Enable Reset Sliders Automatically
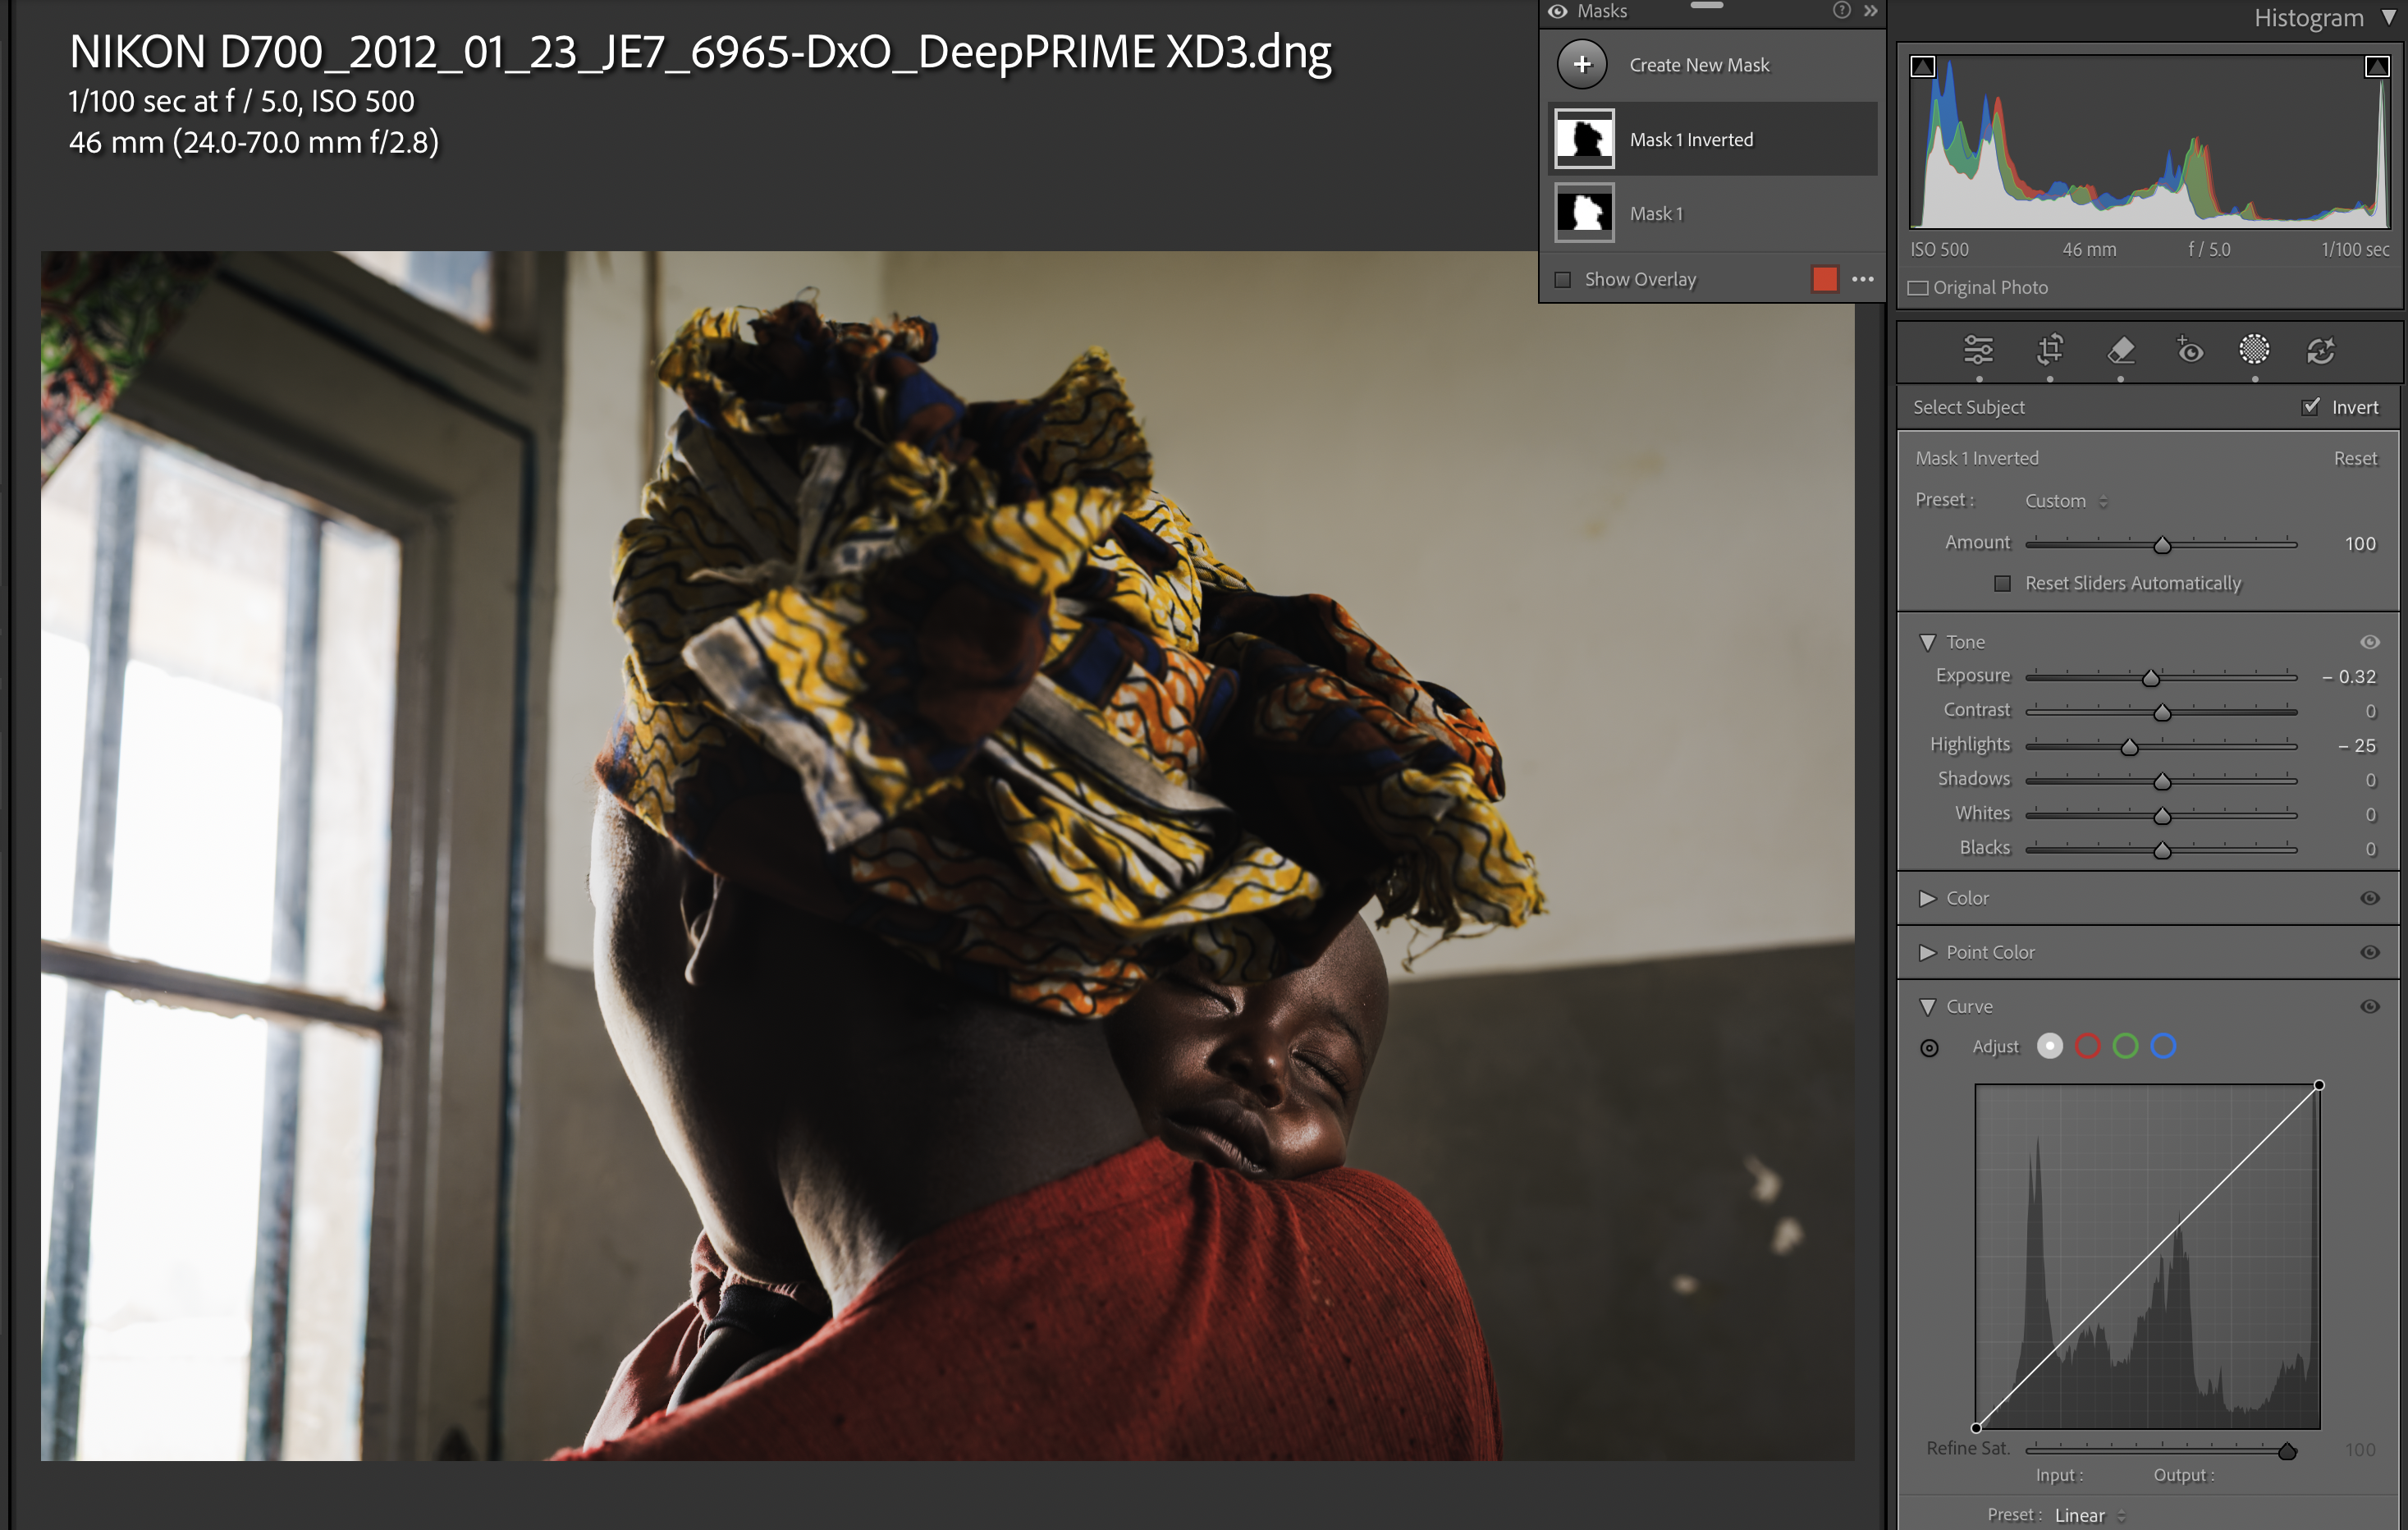The width and height of the screenshot is (2408, 1530). [x=2002, y=583]
